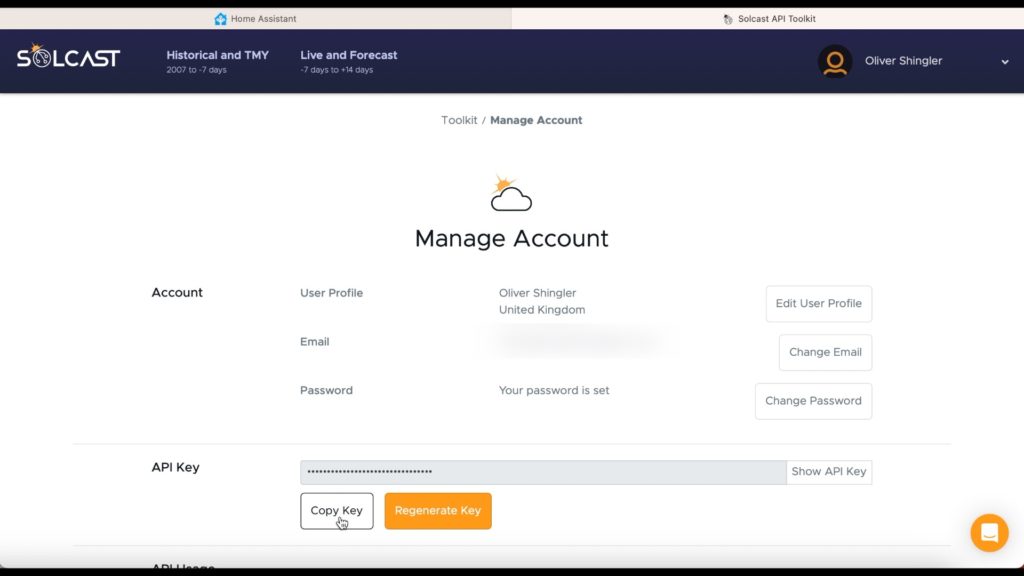Image resolution: width=1024 pixels, height=576 pixels.
Task: Click the Oliver Shingler name in header
Action: tap(903, 61)
